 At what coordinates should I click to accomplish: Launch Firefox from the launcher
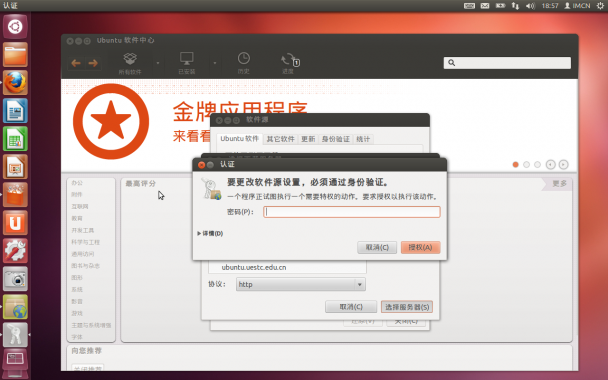tap(15, 83)
